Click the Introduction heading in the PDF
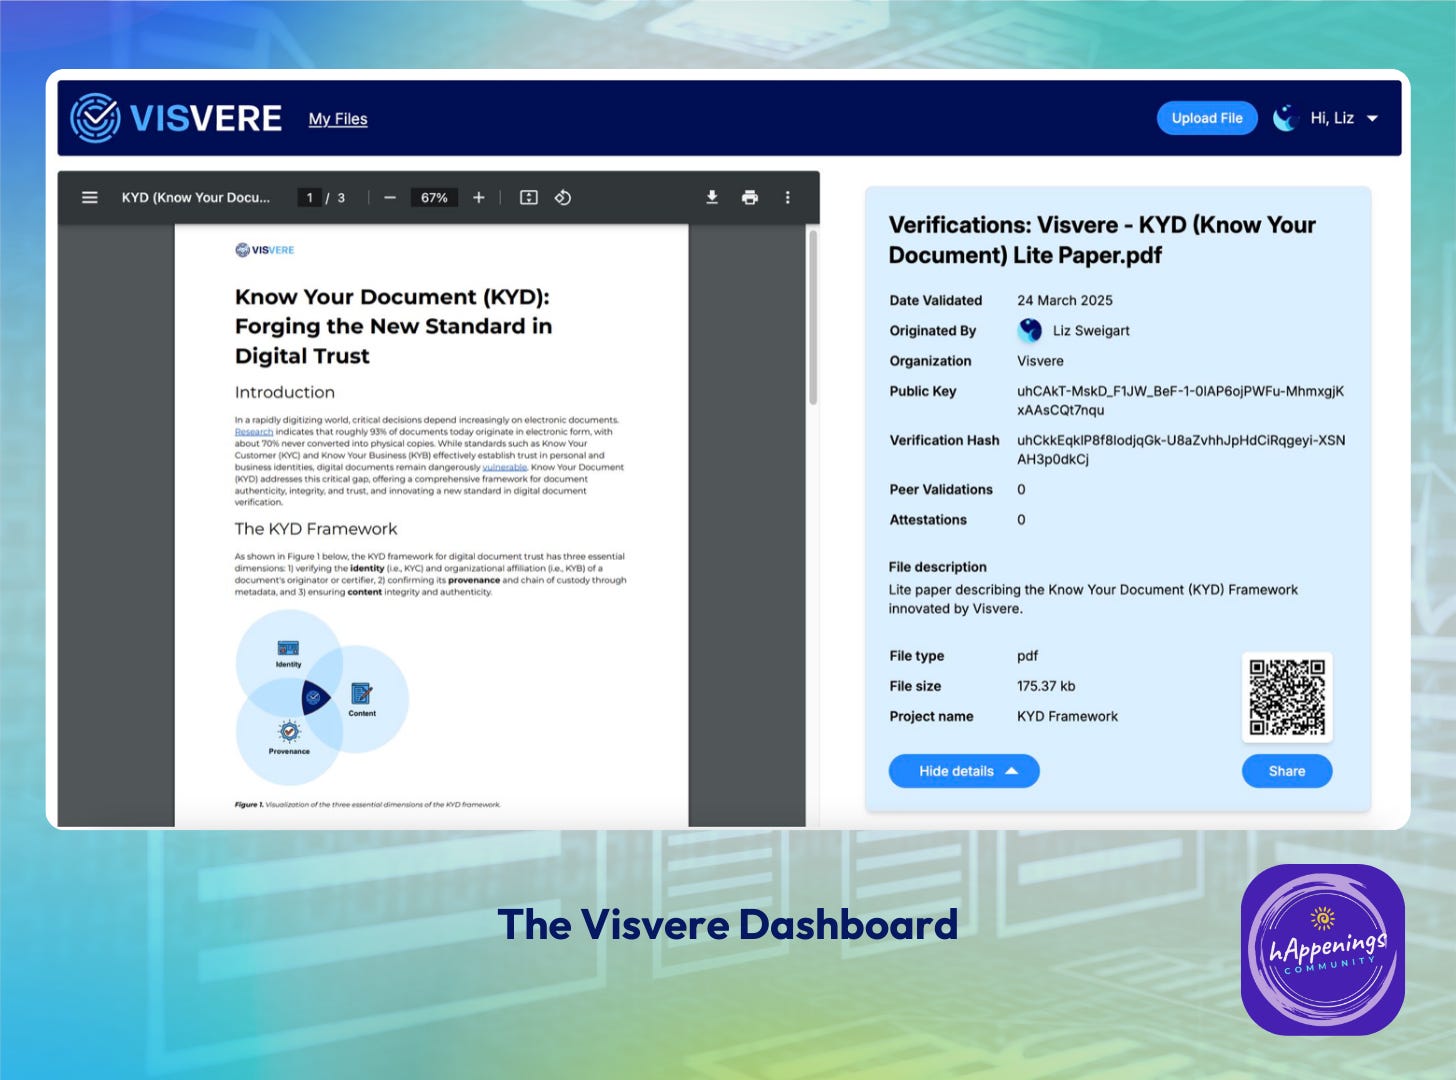1456x1080 pixels. (285, 392)
